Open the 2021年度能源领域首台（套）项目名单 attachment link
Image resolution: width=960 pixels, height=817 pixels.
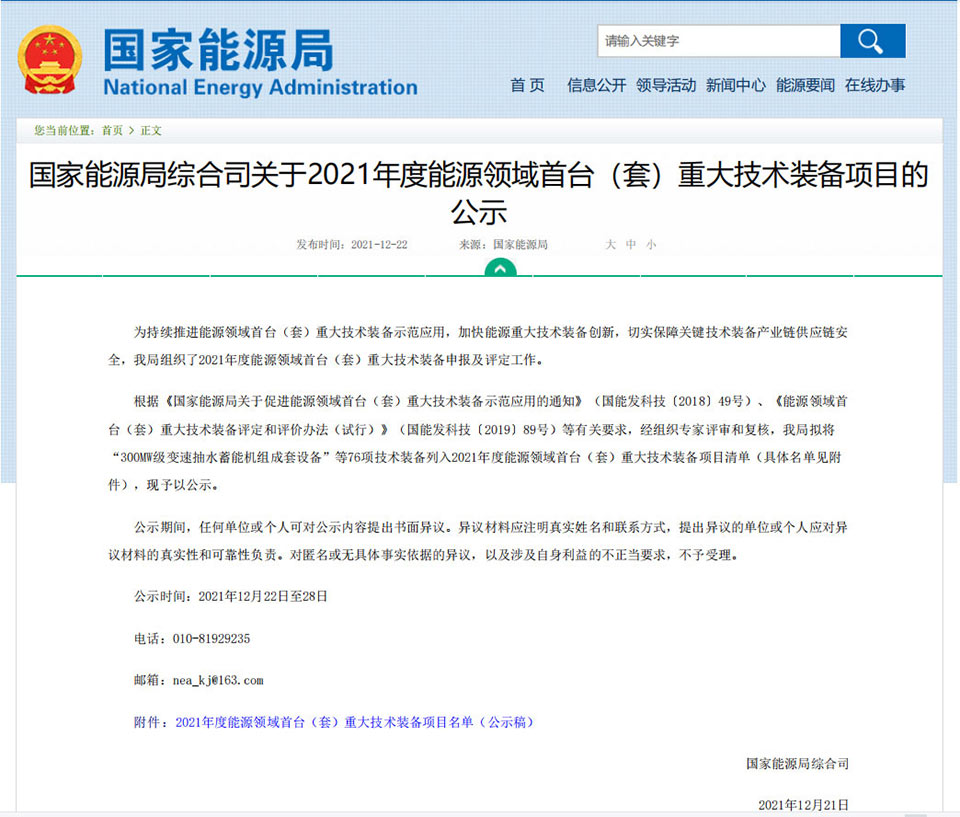pyautogui.click(x=354, y=722)
